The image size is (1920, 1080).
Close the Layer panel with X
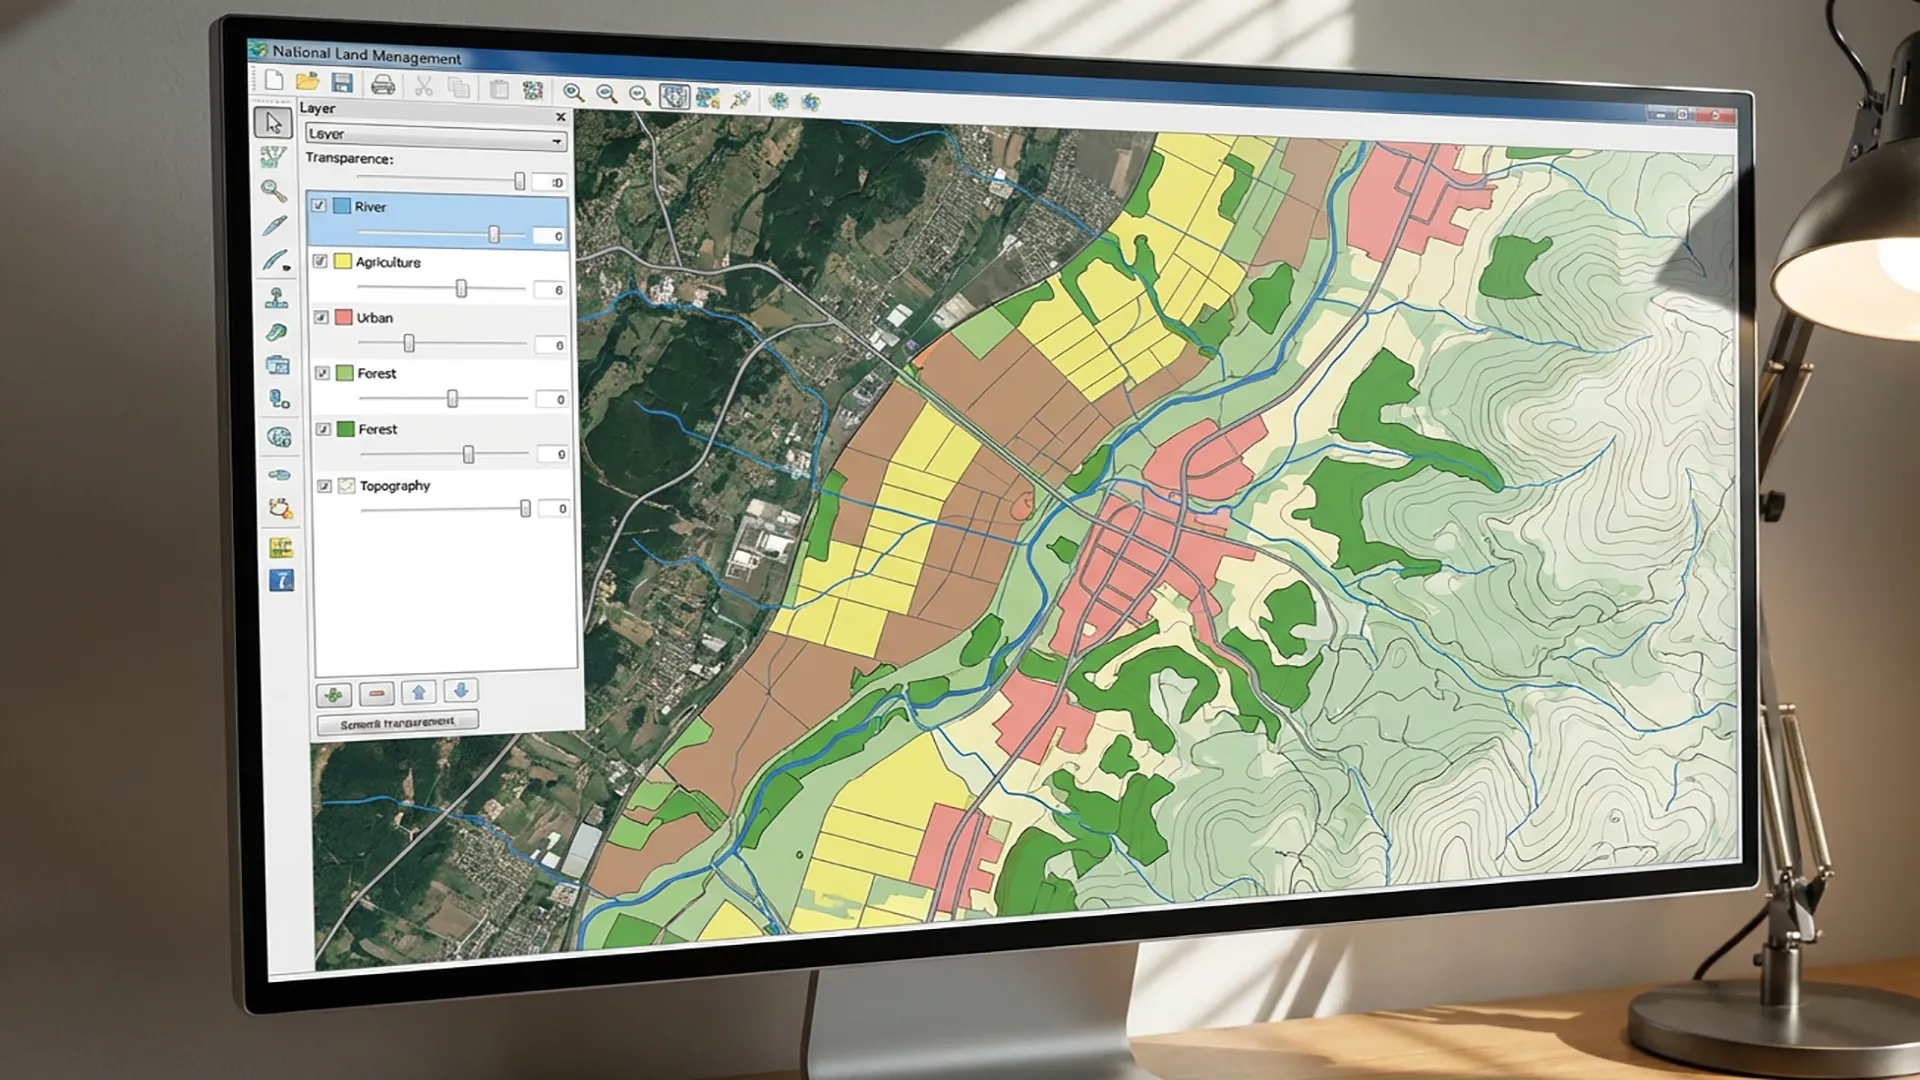[x=561, y=117]
